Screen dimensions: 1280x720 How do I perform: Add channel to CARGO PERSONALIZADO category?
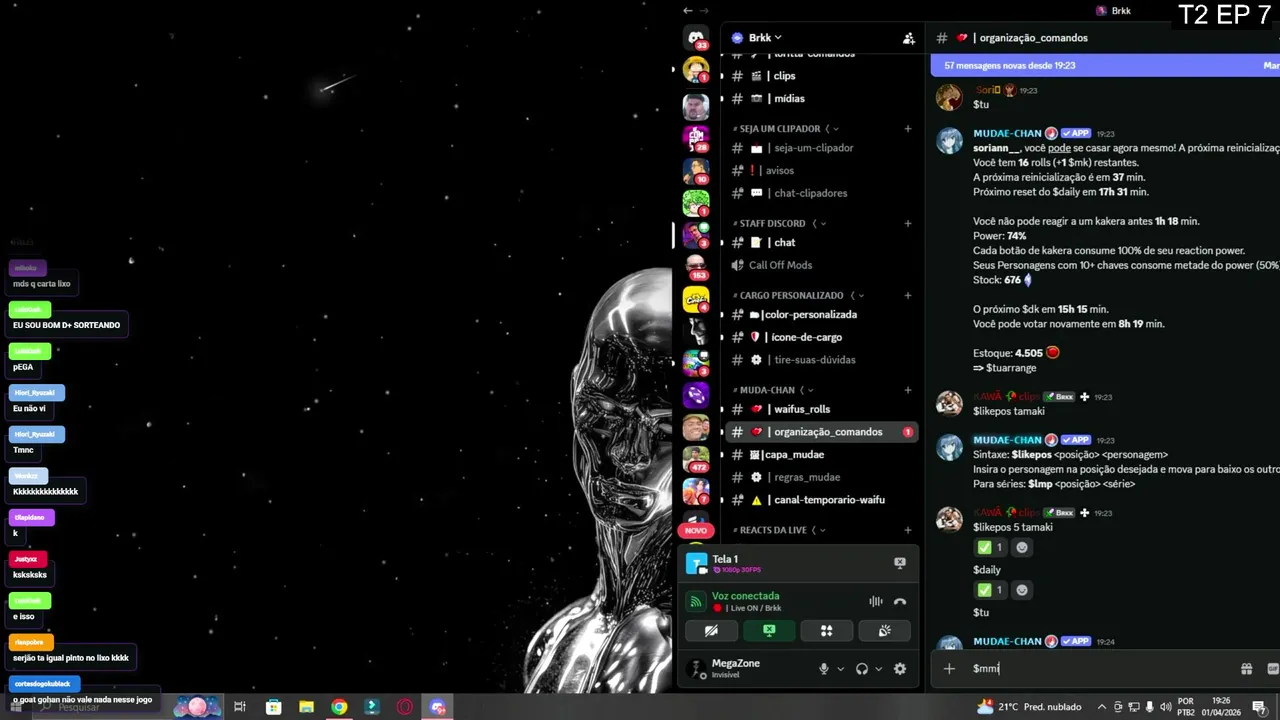pos(908,295)
